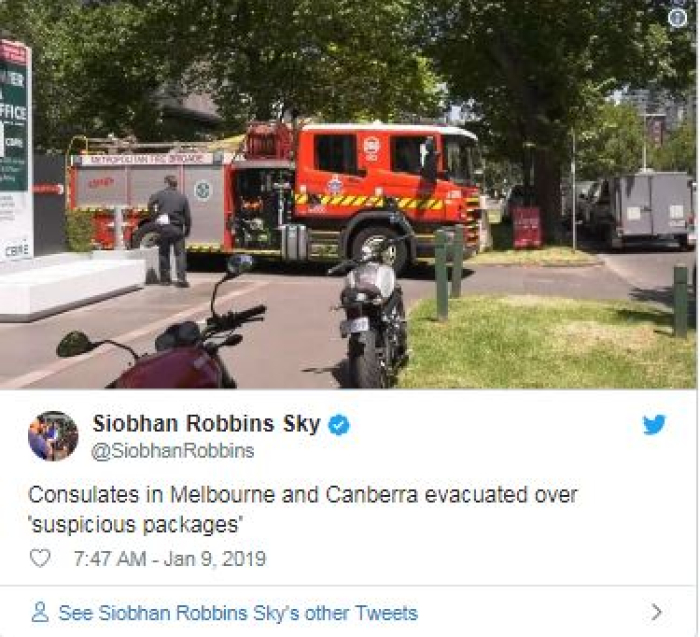
Task: Click the blue verified badge
Action: (x=339, y=425)
